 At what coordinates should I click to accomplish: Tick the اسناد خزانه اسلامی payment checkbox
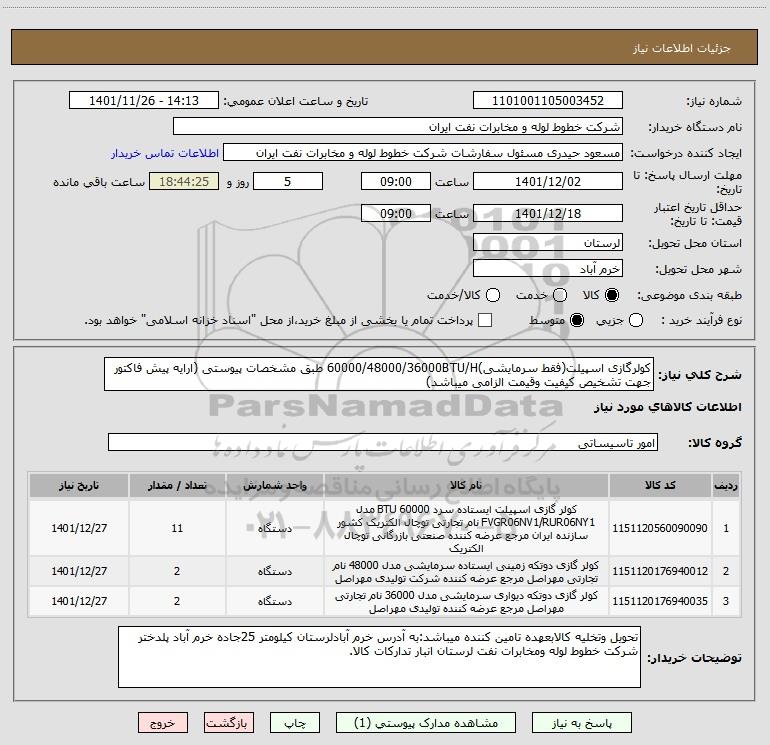(x=485, y=320)
